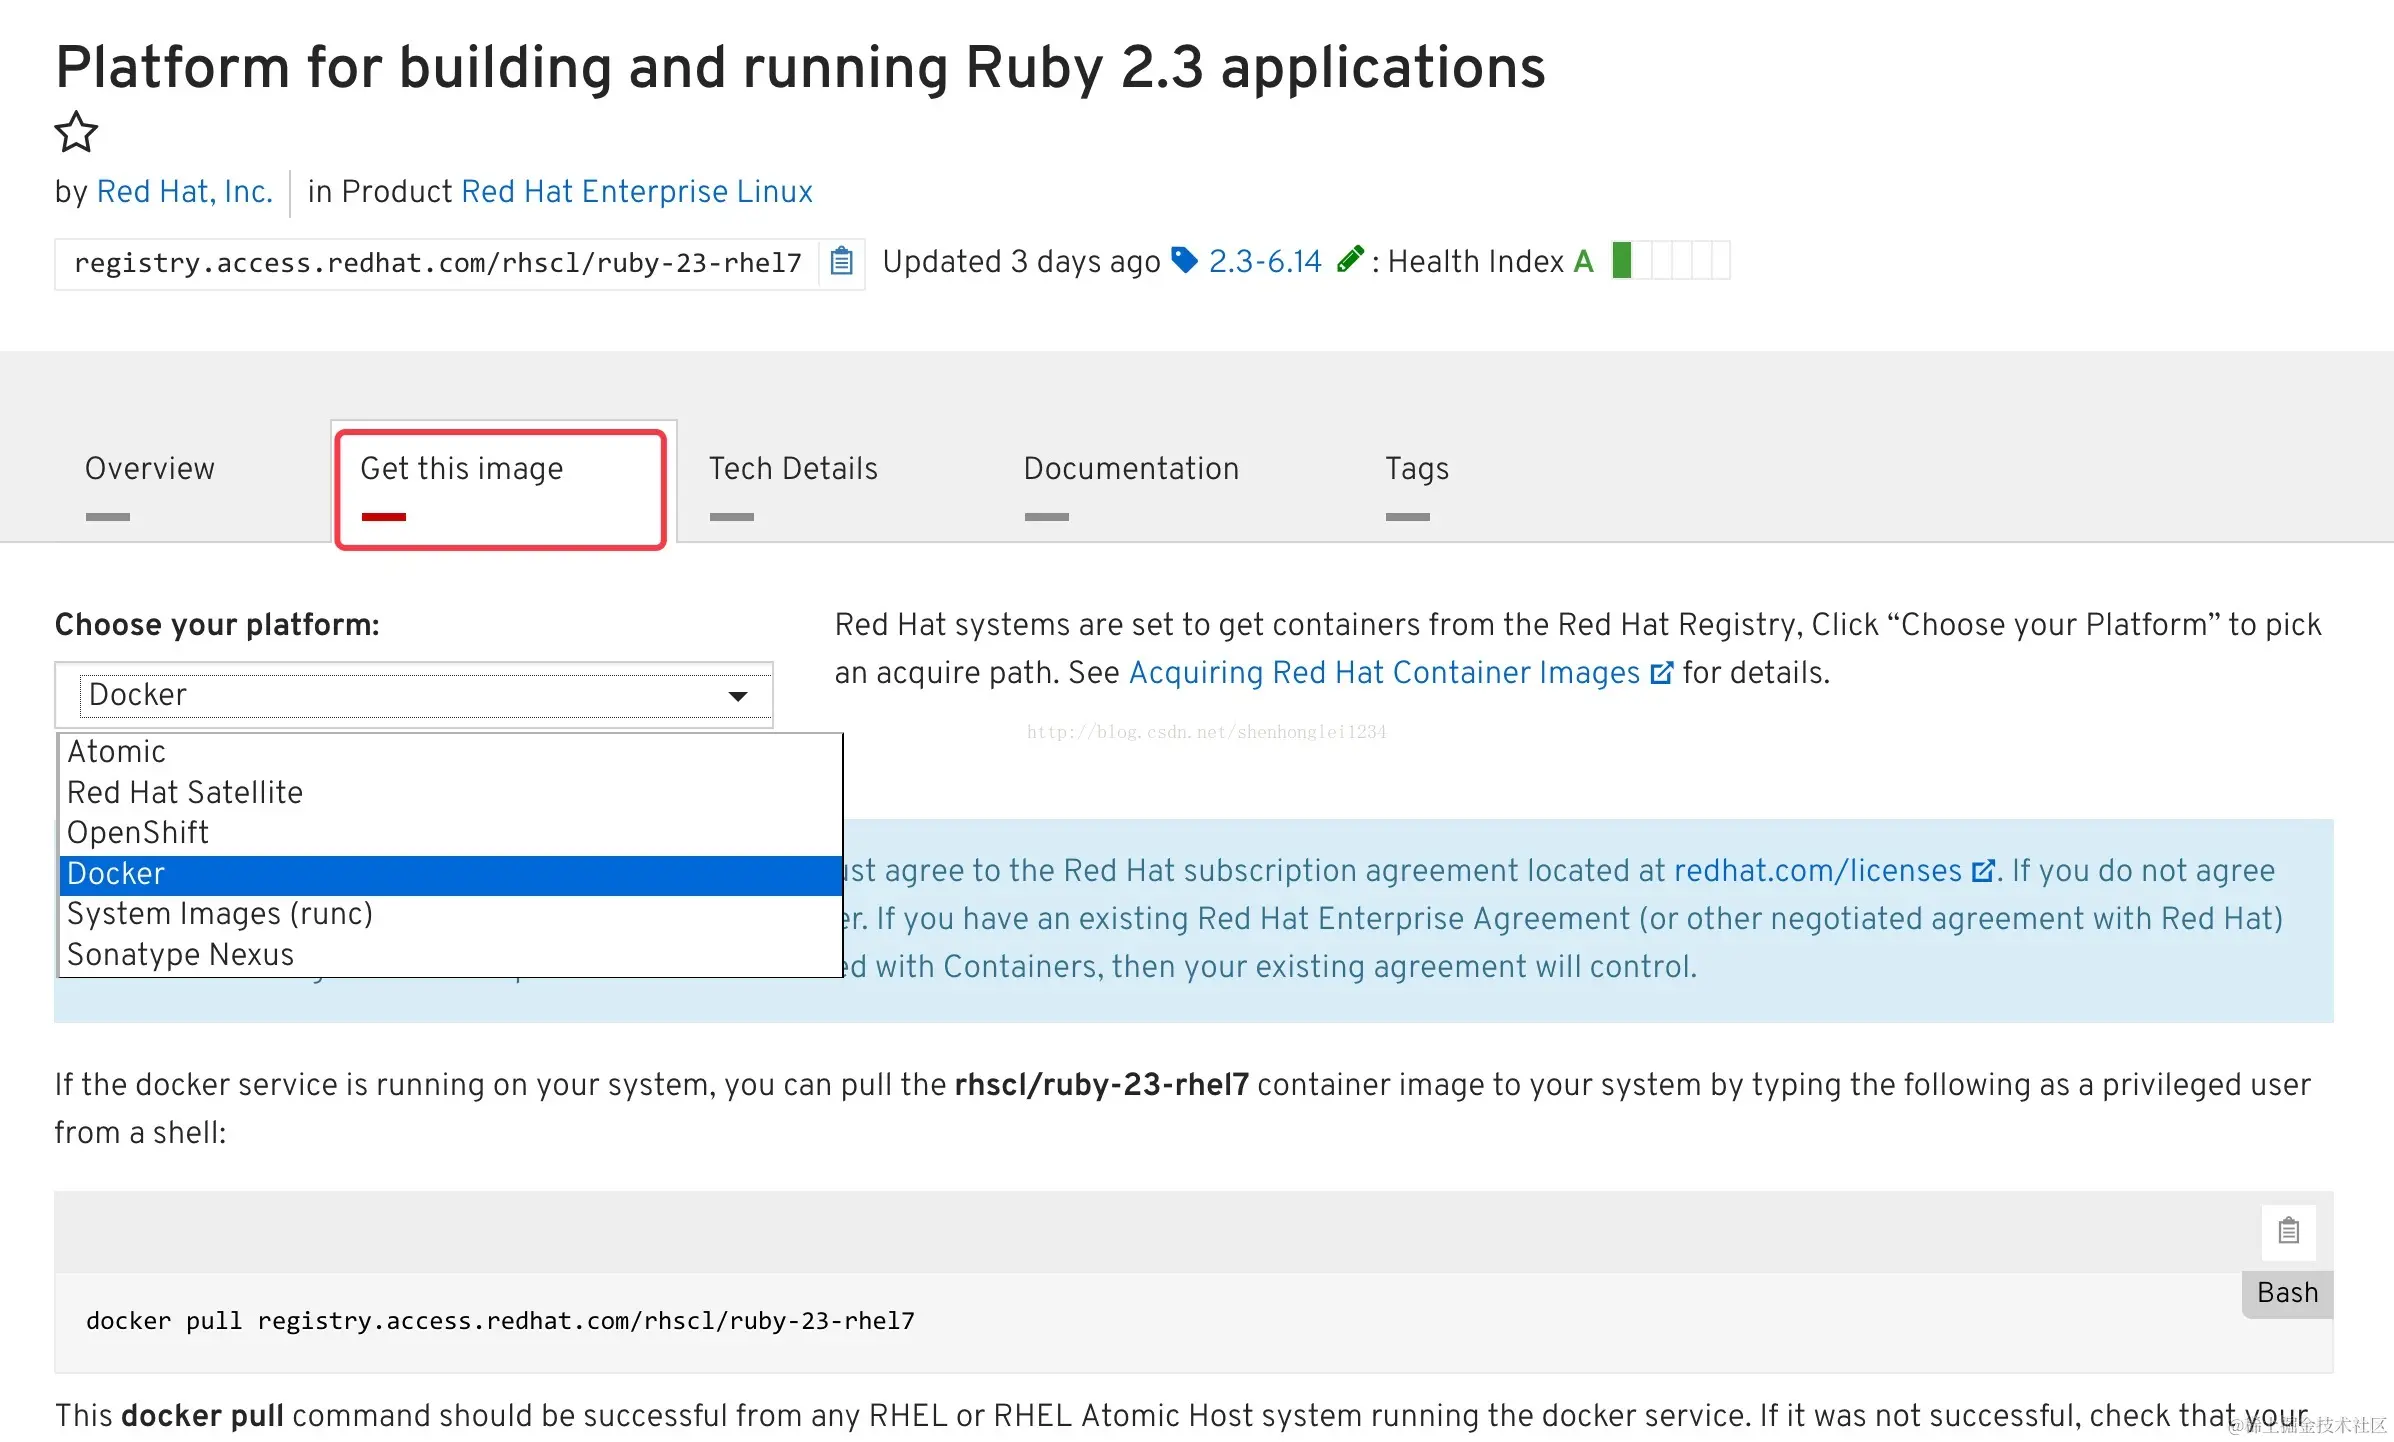The height and width of the screenshot is (1442, 2394).
Task: Click external link icon beside redhat.com/licenses
Action: point(1982,871)
